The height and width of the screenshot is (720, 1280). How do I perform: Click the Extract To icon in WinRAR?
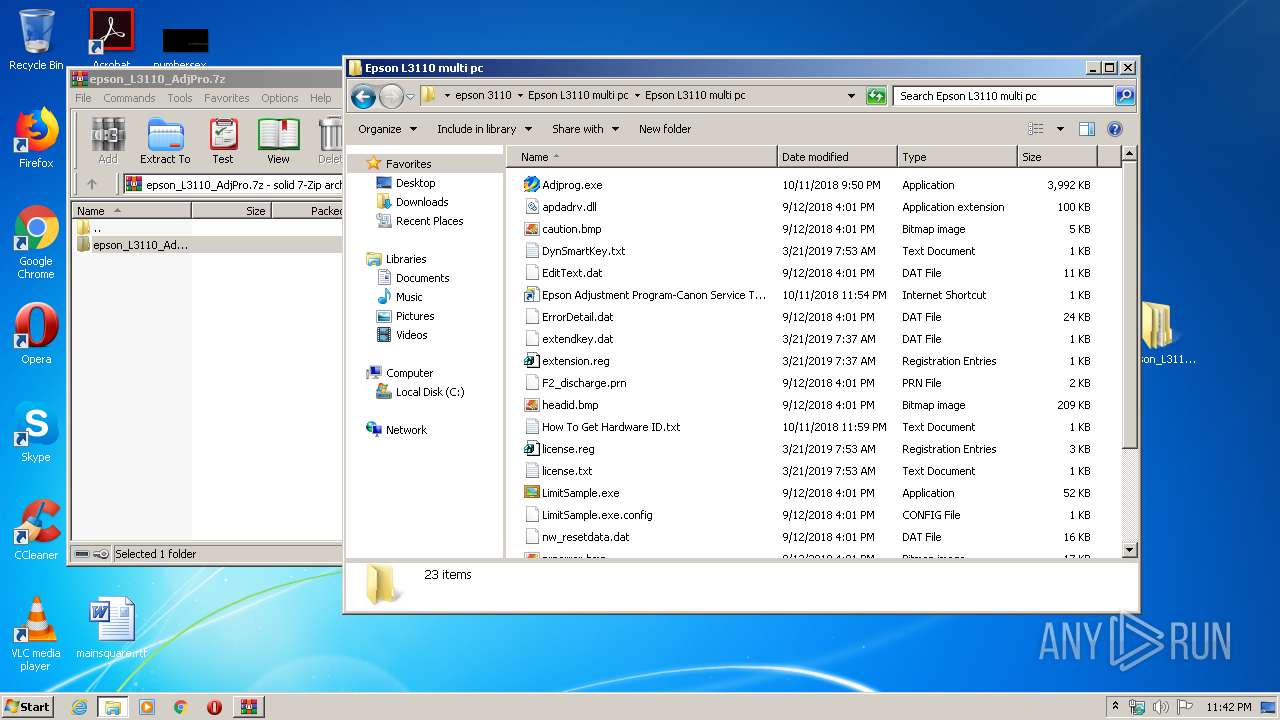(165, 140)
